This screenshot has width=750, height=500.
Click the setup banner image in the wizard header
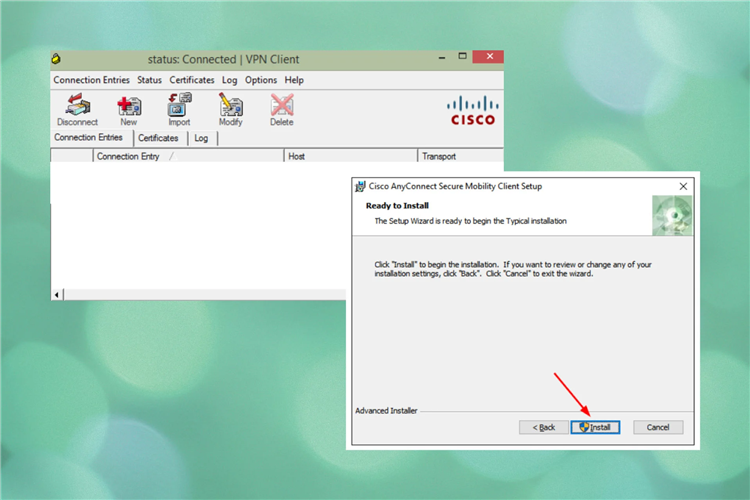[x=672, y=215]
